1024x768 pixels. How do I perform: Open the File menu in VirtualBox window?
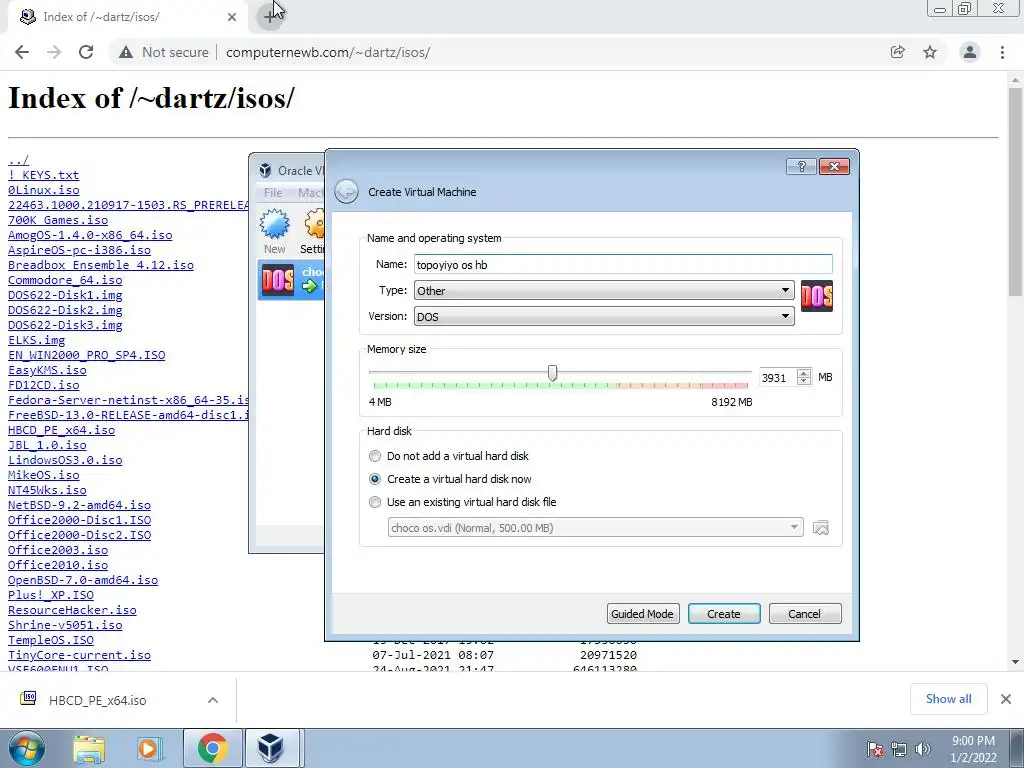click(273, 193)
